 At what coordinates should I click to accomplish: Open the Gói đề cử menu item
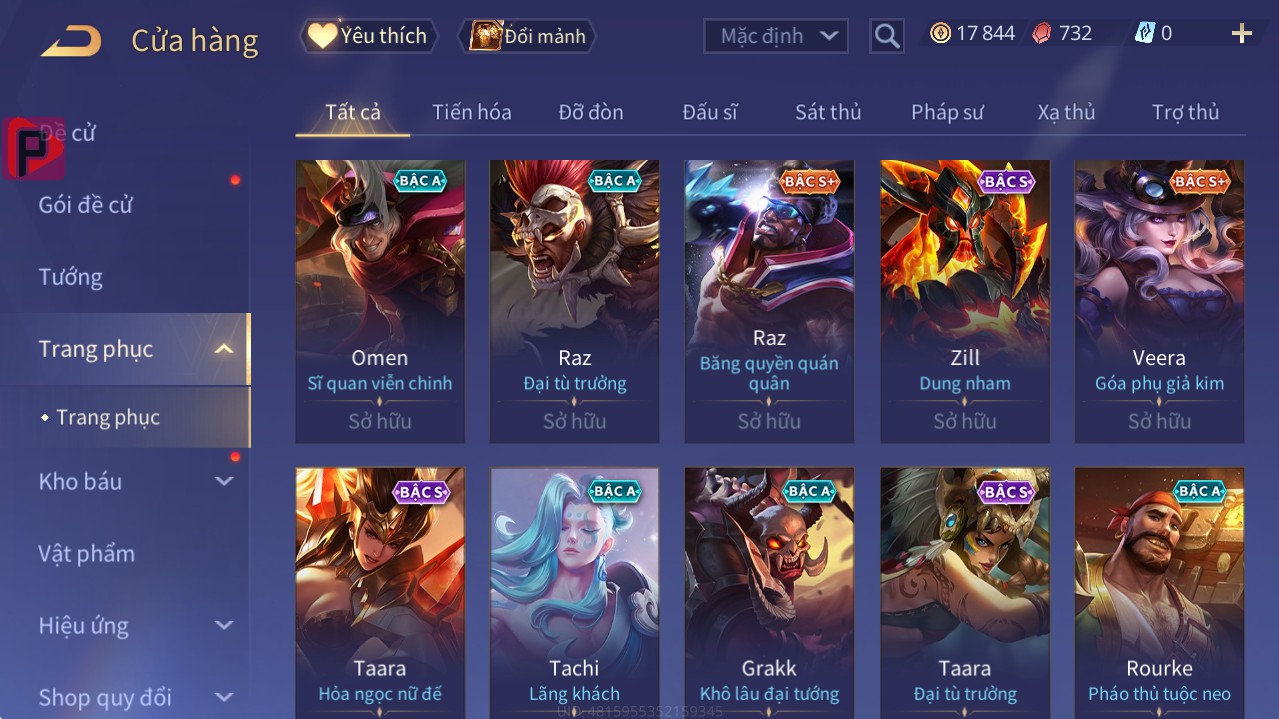point(86,205)
